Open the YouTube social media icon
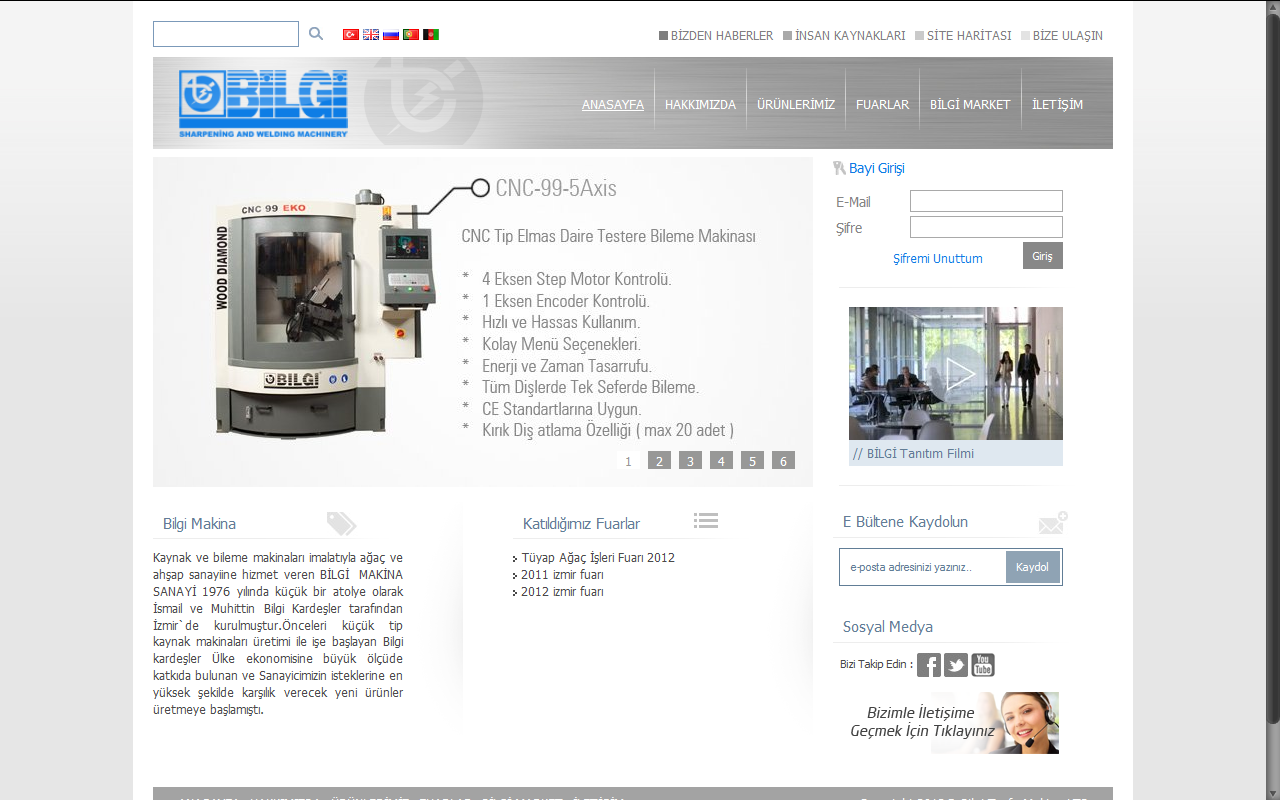Screen dimensions: 1280x800 pyautogui.click(x=983, y=665)
